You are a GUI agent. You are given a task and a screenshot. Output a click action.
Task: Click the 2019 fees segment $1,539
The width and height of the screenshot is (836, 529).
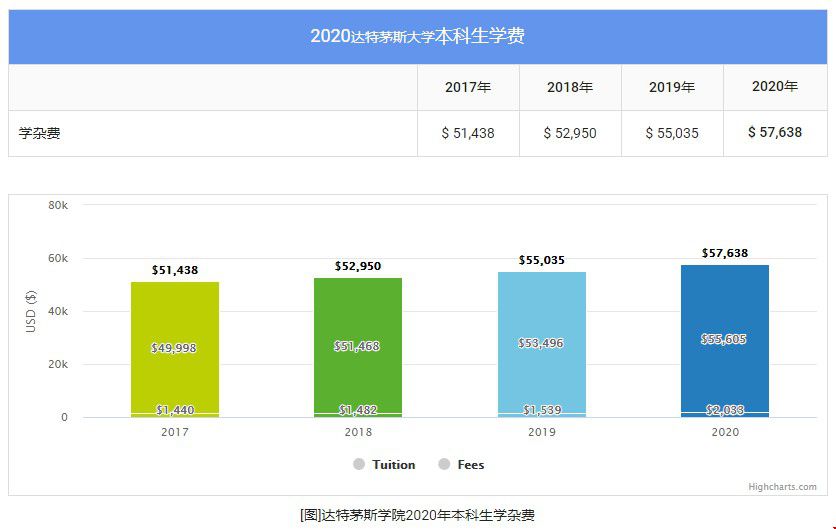(542, 415)
